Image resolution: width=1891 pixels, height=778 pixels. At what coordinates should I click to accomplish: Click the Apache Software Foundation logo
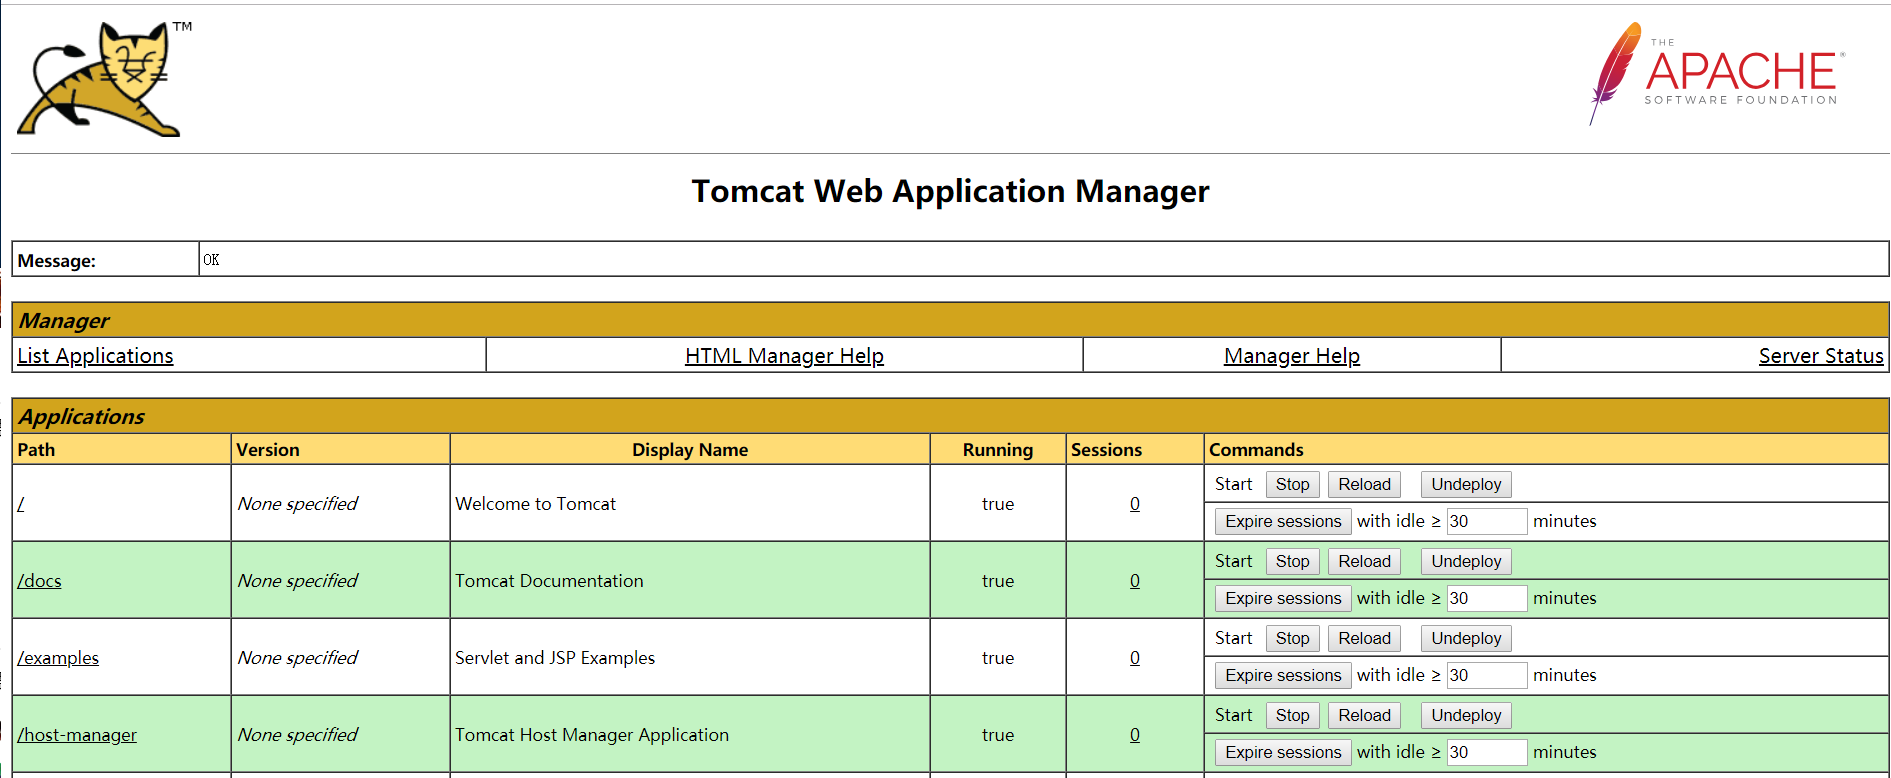[1717, 73]
